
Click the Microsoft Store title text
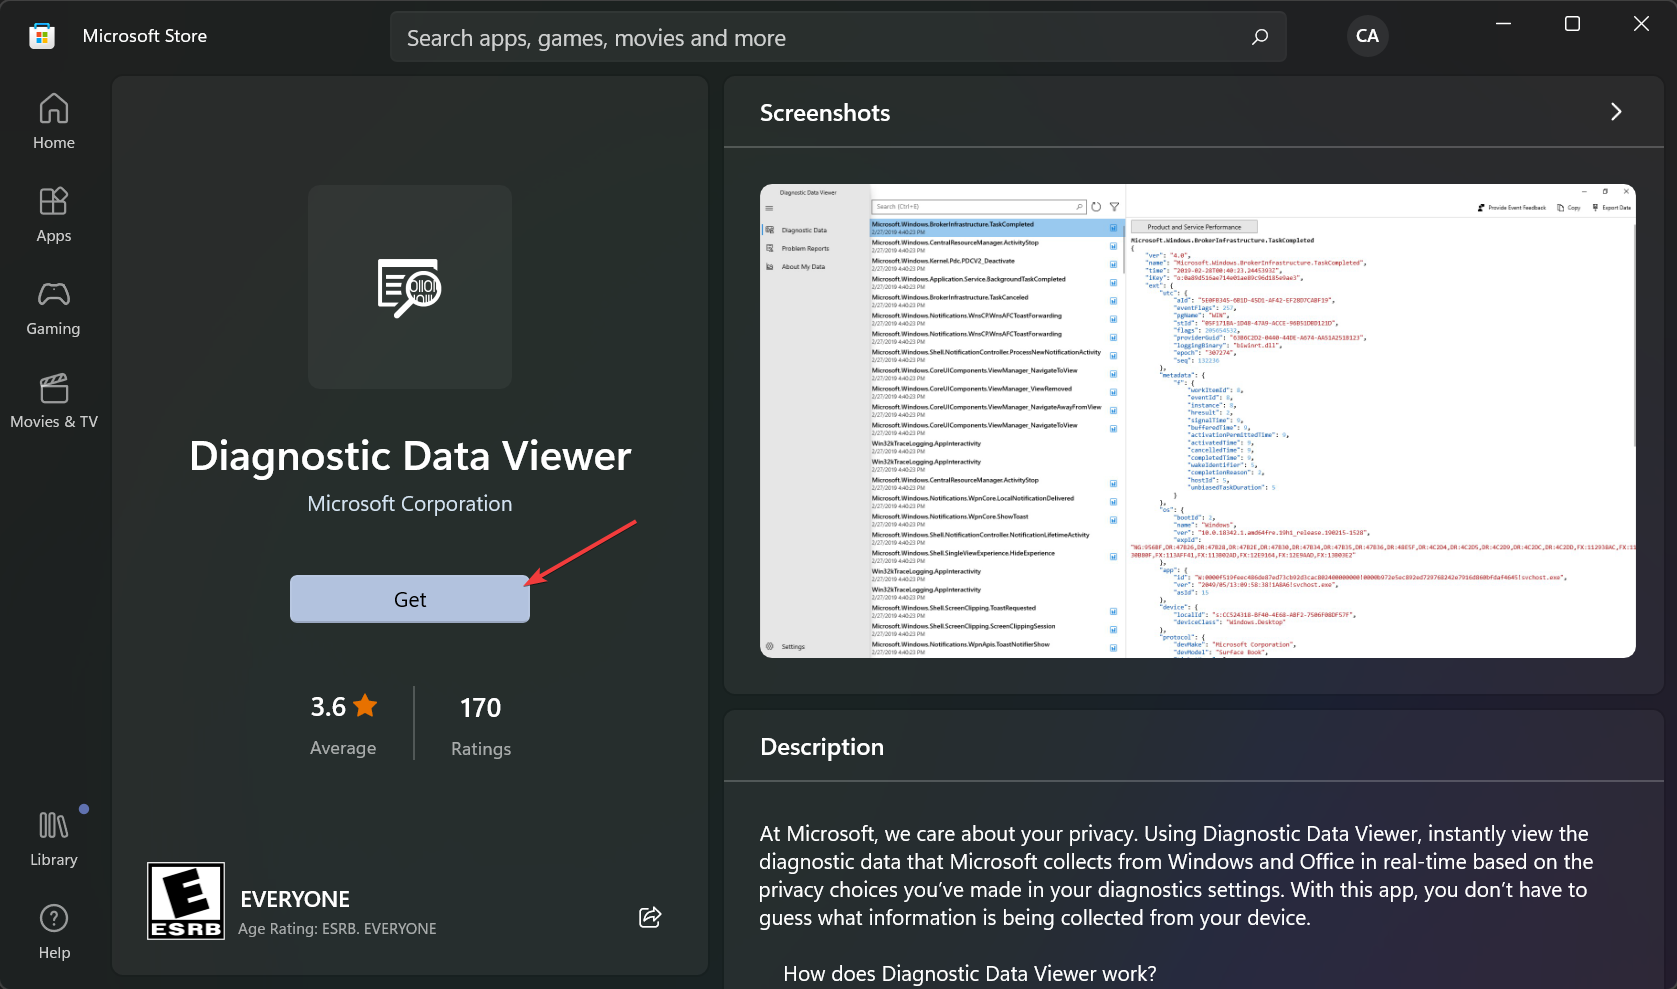pyautogui.click(x=145, y=36)
